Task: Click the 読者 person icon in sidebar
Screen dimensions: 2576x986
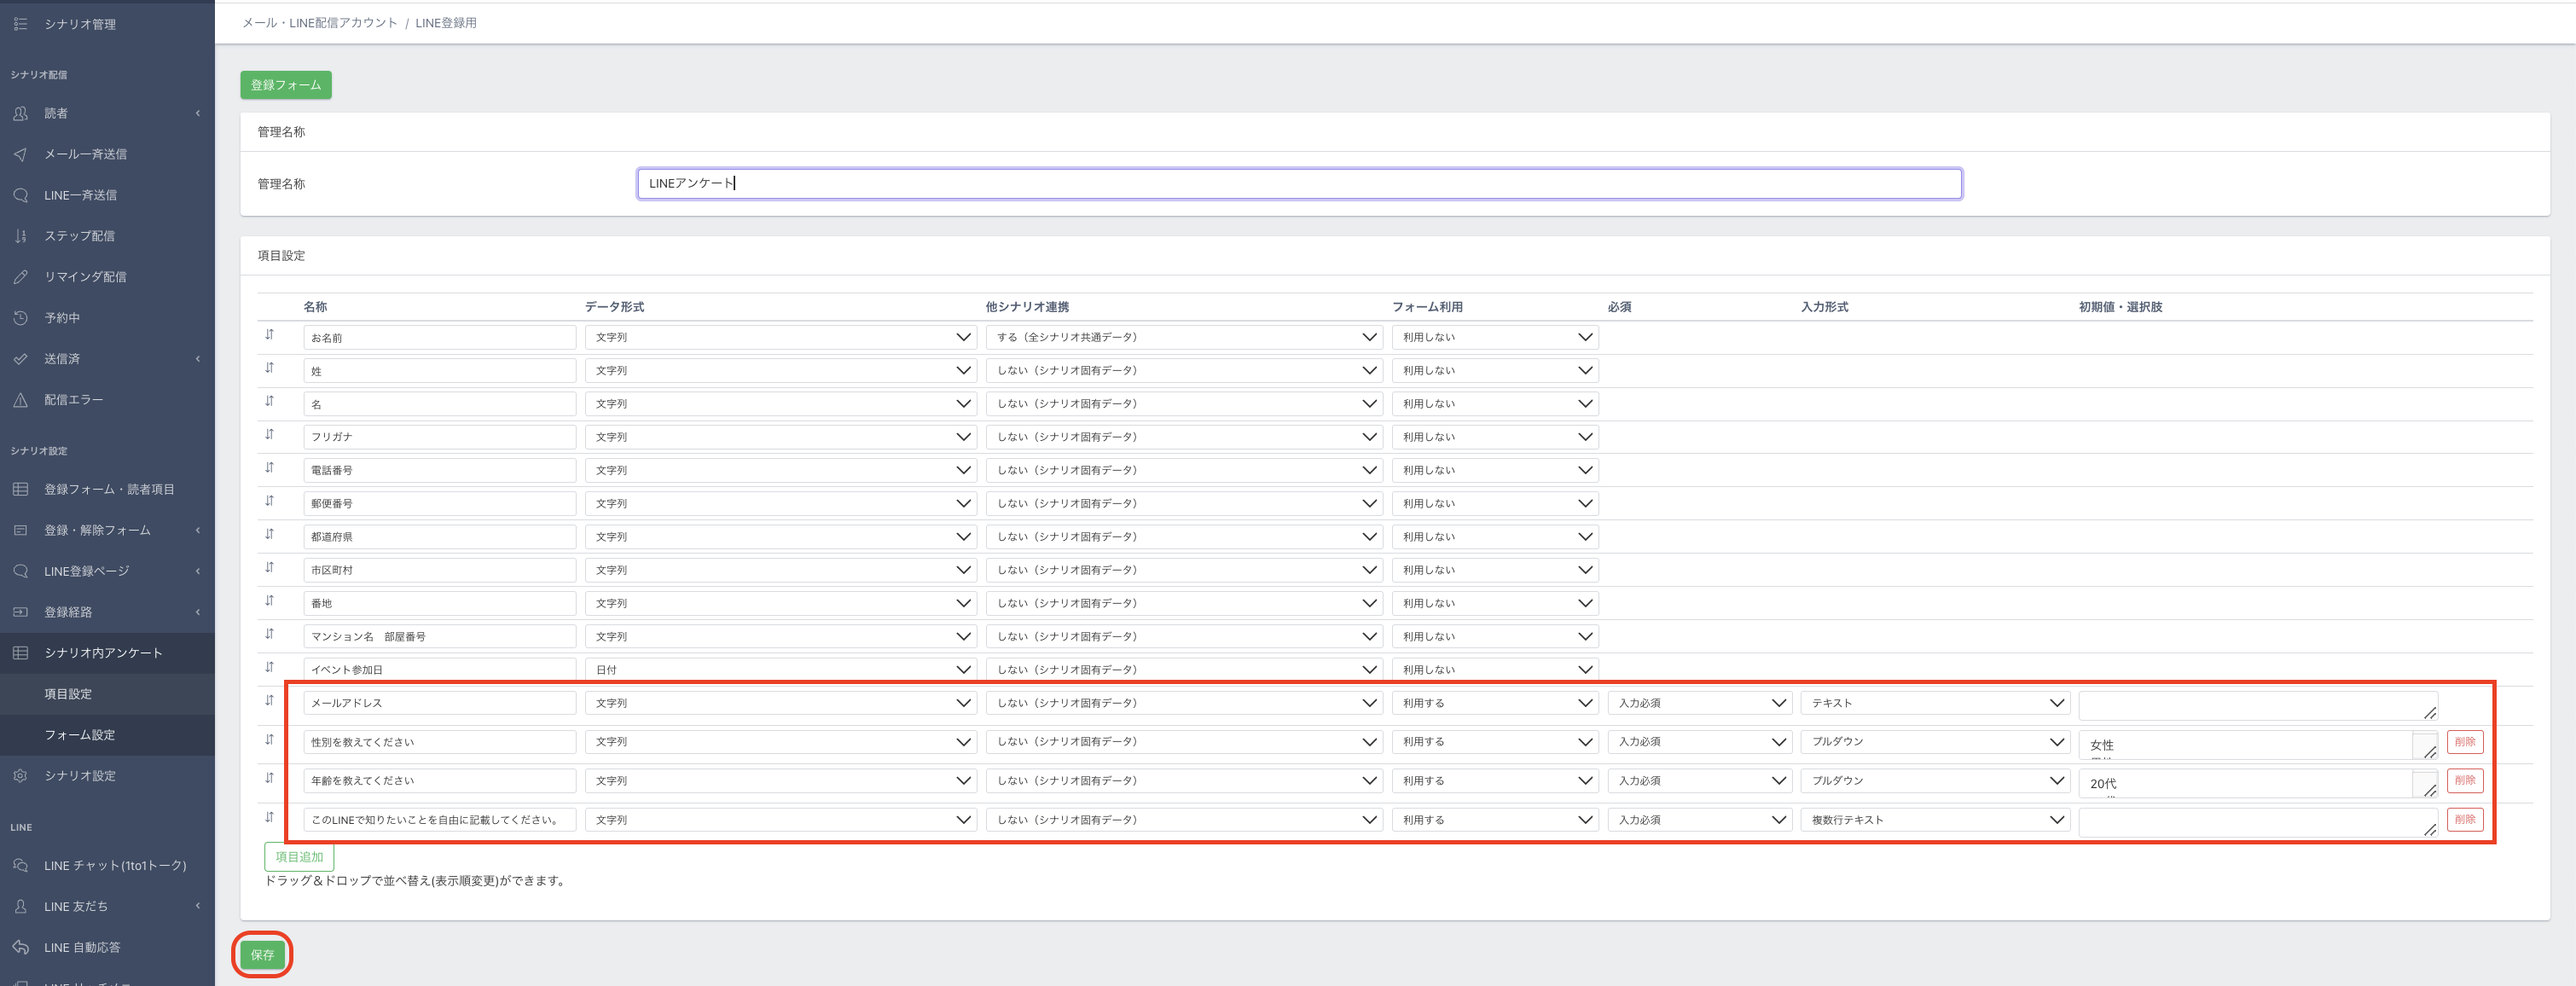Action: 20,113
